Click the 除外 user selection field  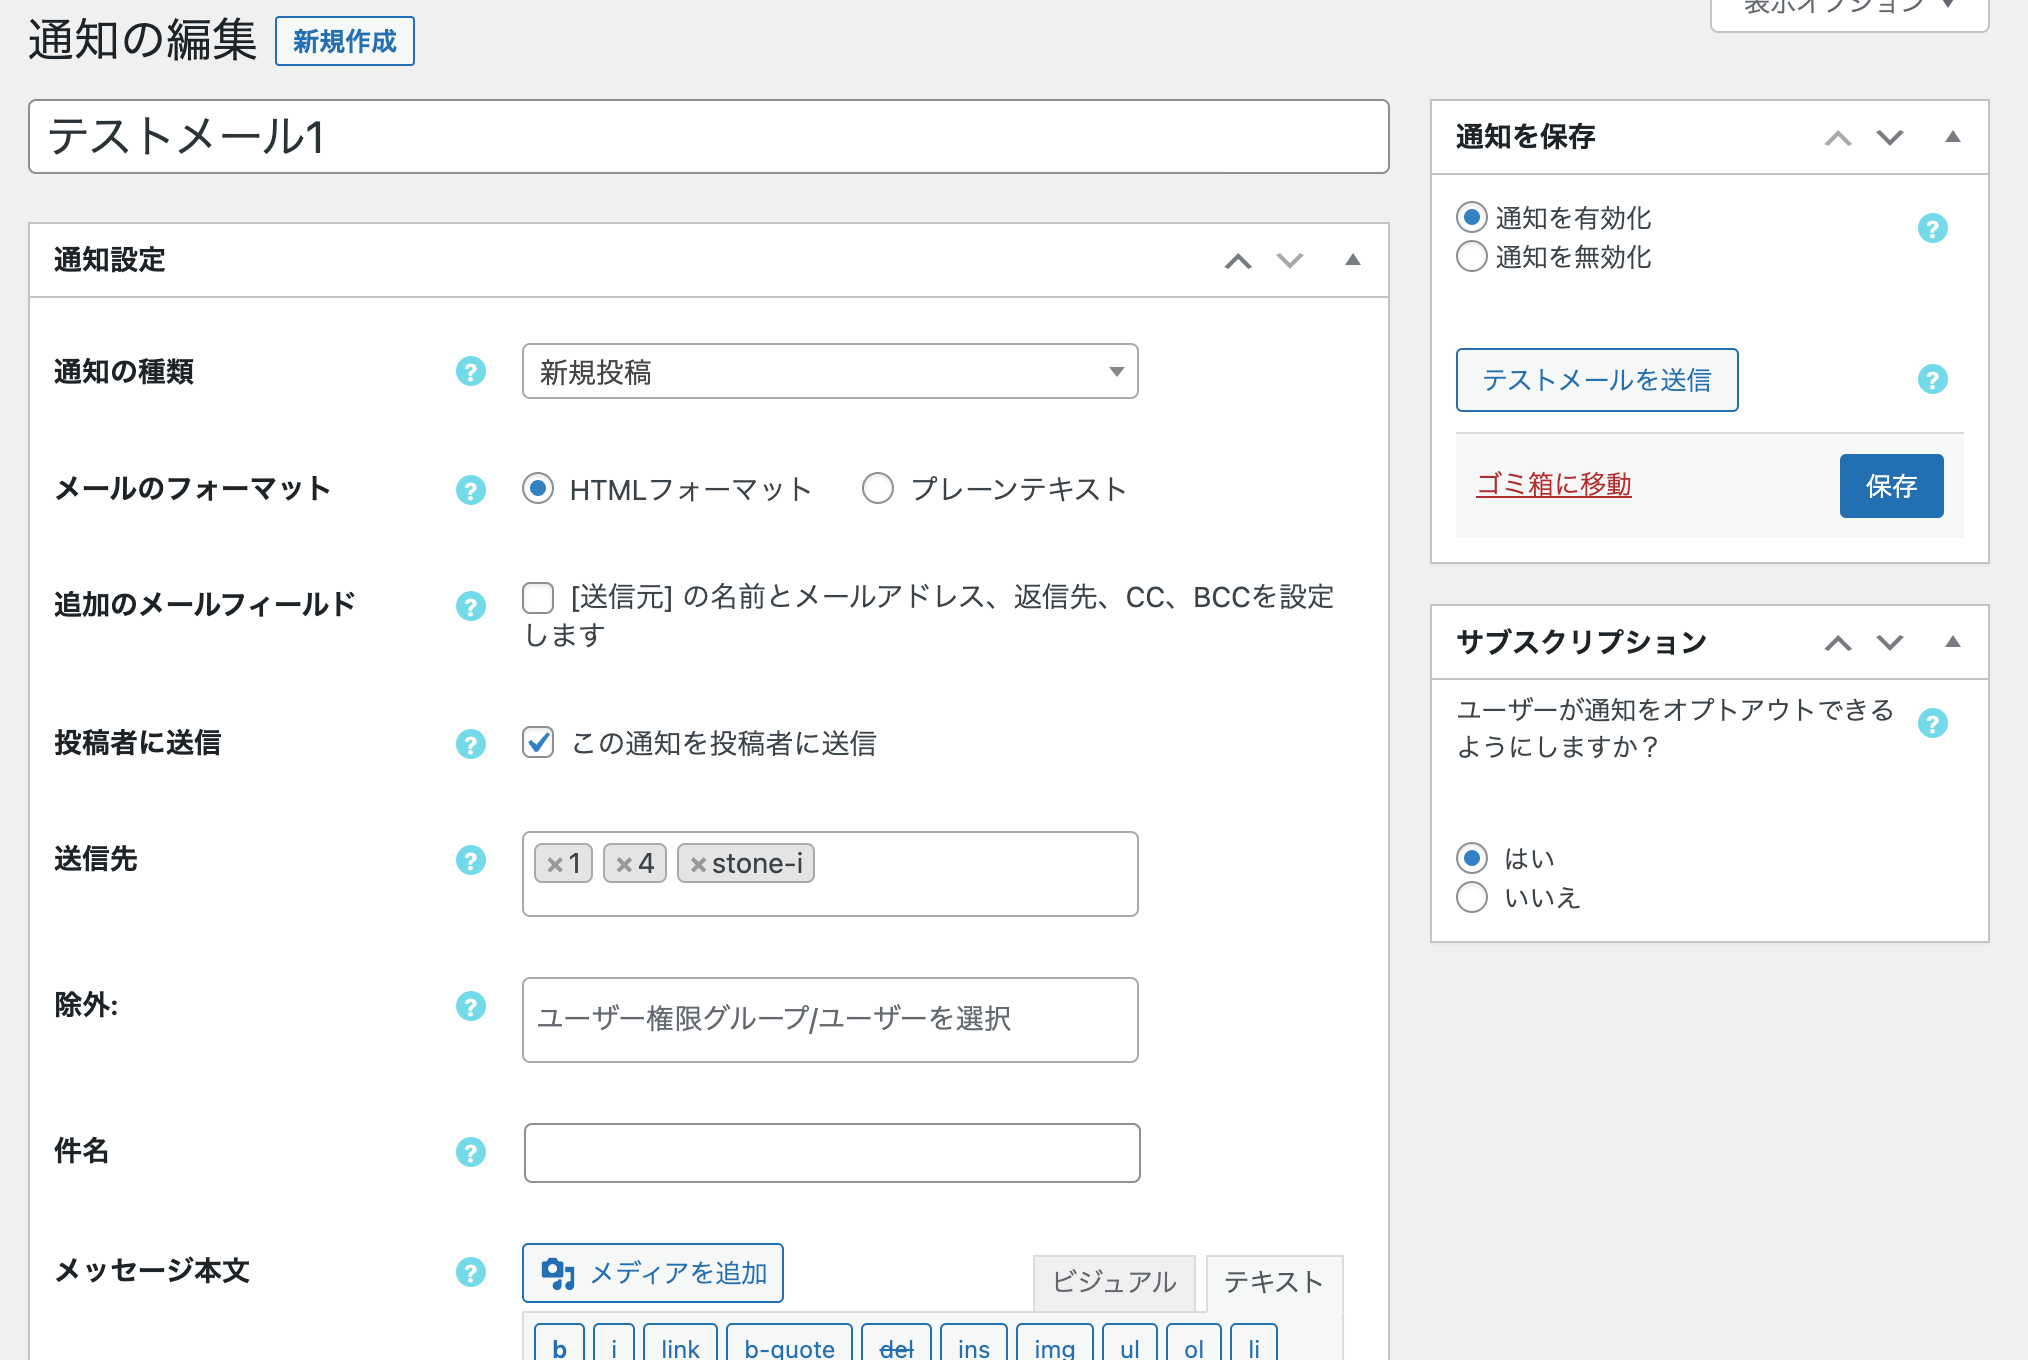pyautogui.click(x=830, y=1020)
